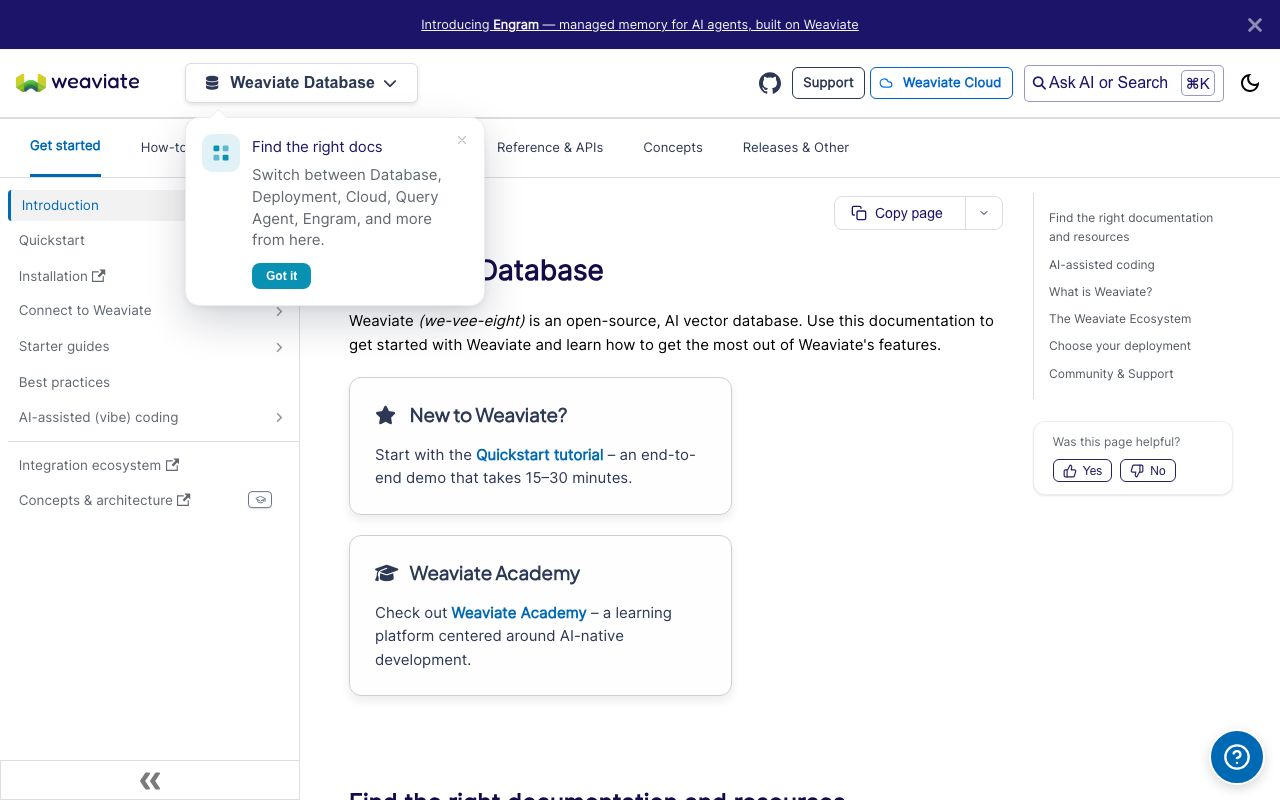Image resolution: width=1280 pixels, height=800 pixels.
Task: Open the Copy page options dropdown arrow
Action: click(x=984, y=213)
